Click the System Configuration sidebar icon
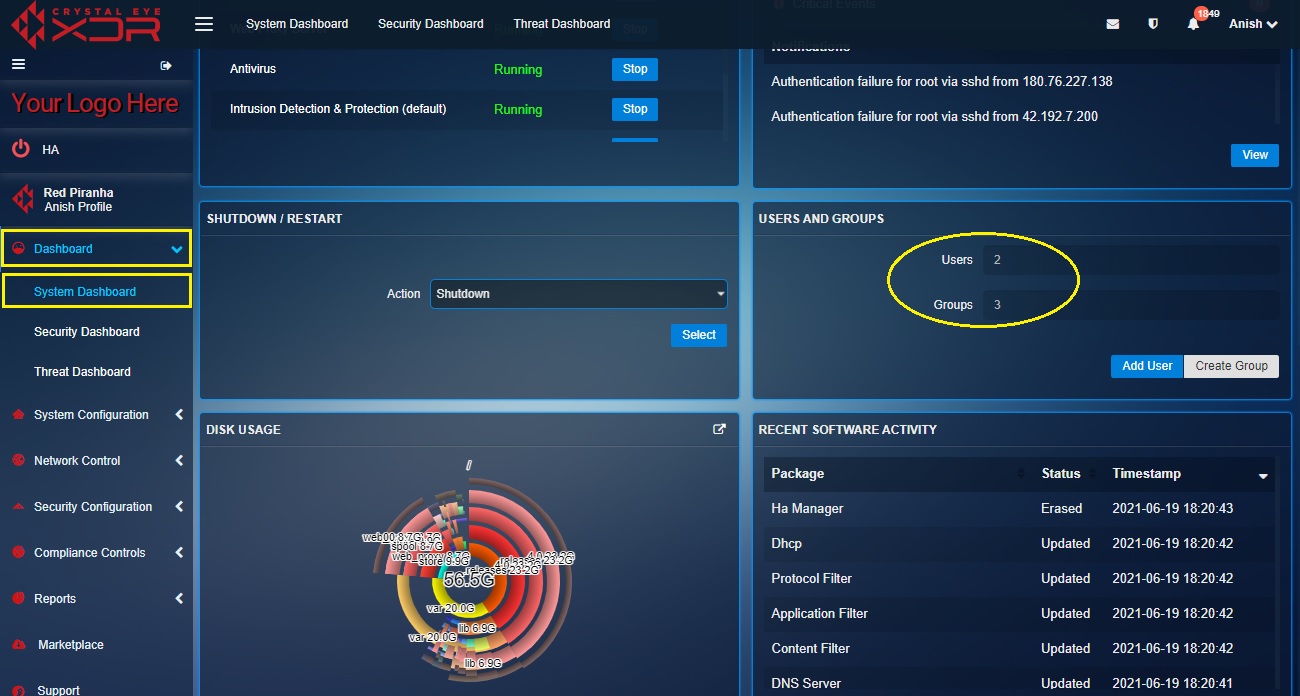This screenshot has width=1300, height=696. point(17,415)
